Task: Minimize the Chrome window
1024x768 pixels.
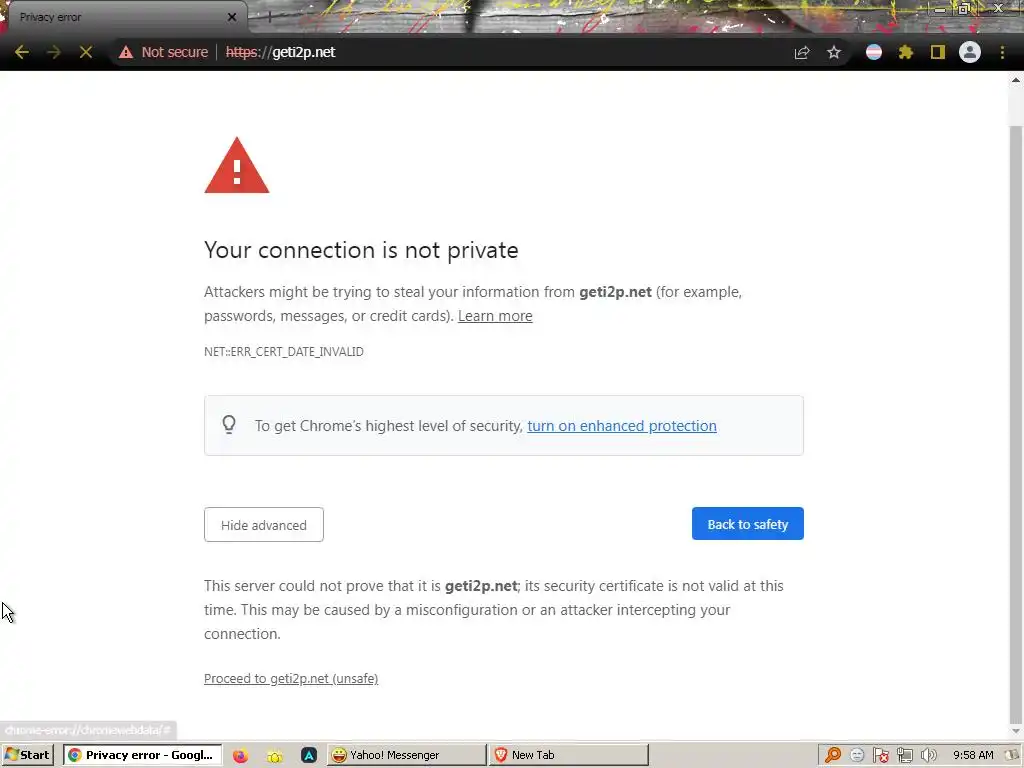Action: (x=939, y=9)
